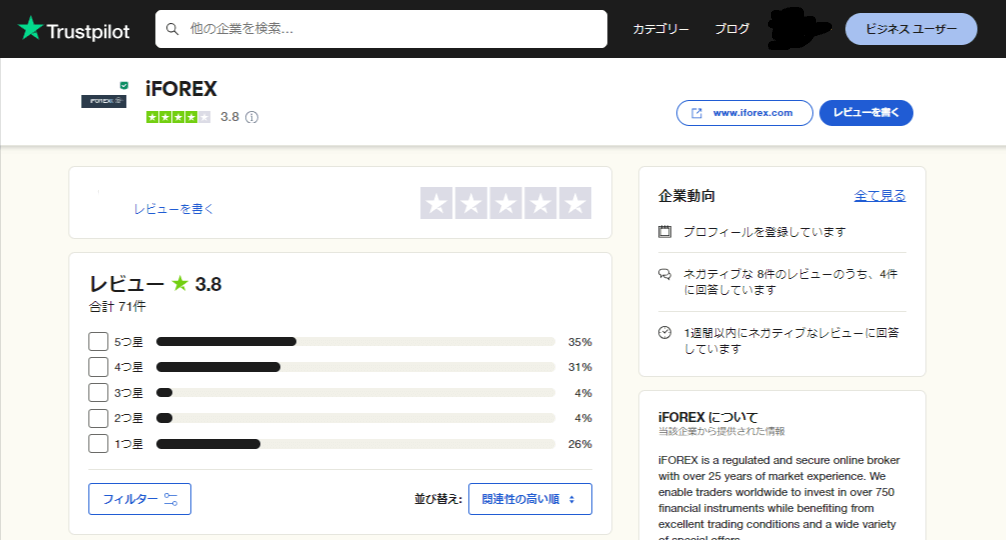Click the iFOREX company logo thumbnail

tap(104, 100)
